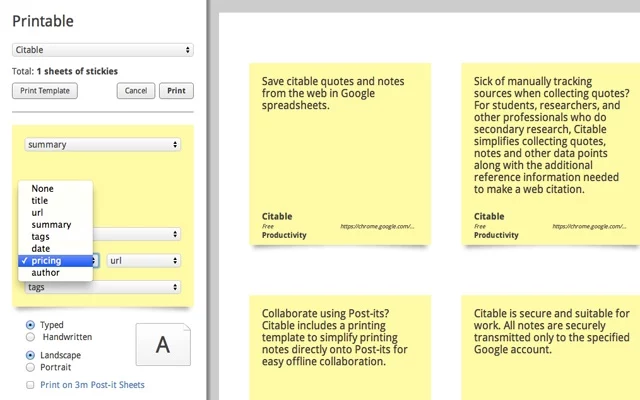The width and height of the screenshot is (640, 400).
Task: Click 'Free' pricing on first sticky
Action: [268, 227]
